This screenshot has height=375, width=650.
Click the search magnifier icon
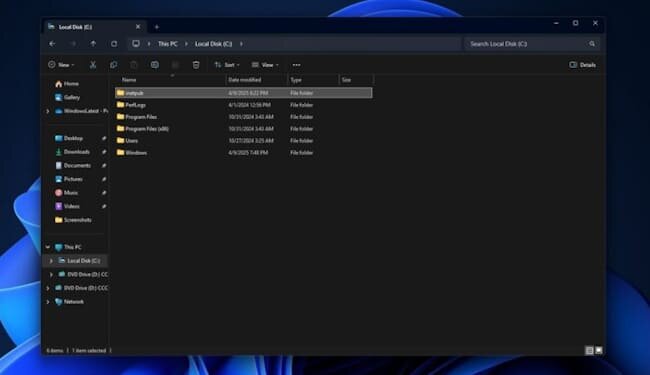point(592,44)
